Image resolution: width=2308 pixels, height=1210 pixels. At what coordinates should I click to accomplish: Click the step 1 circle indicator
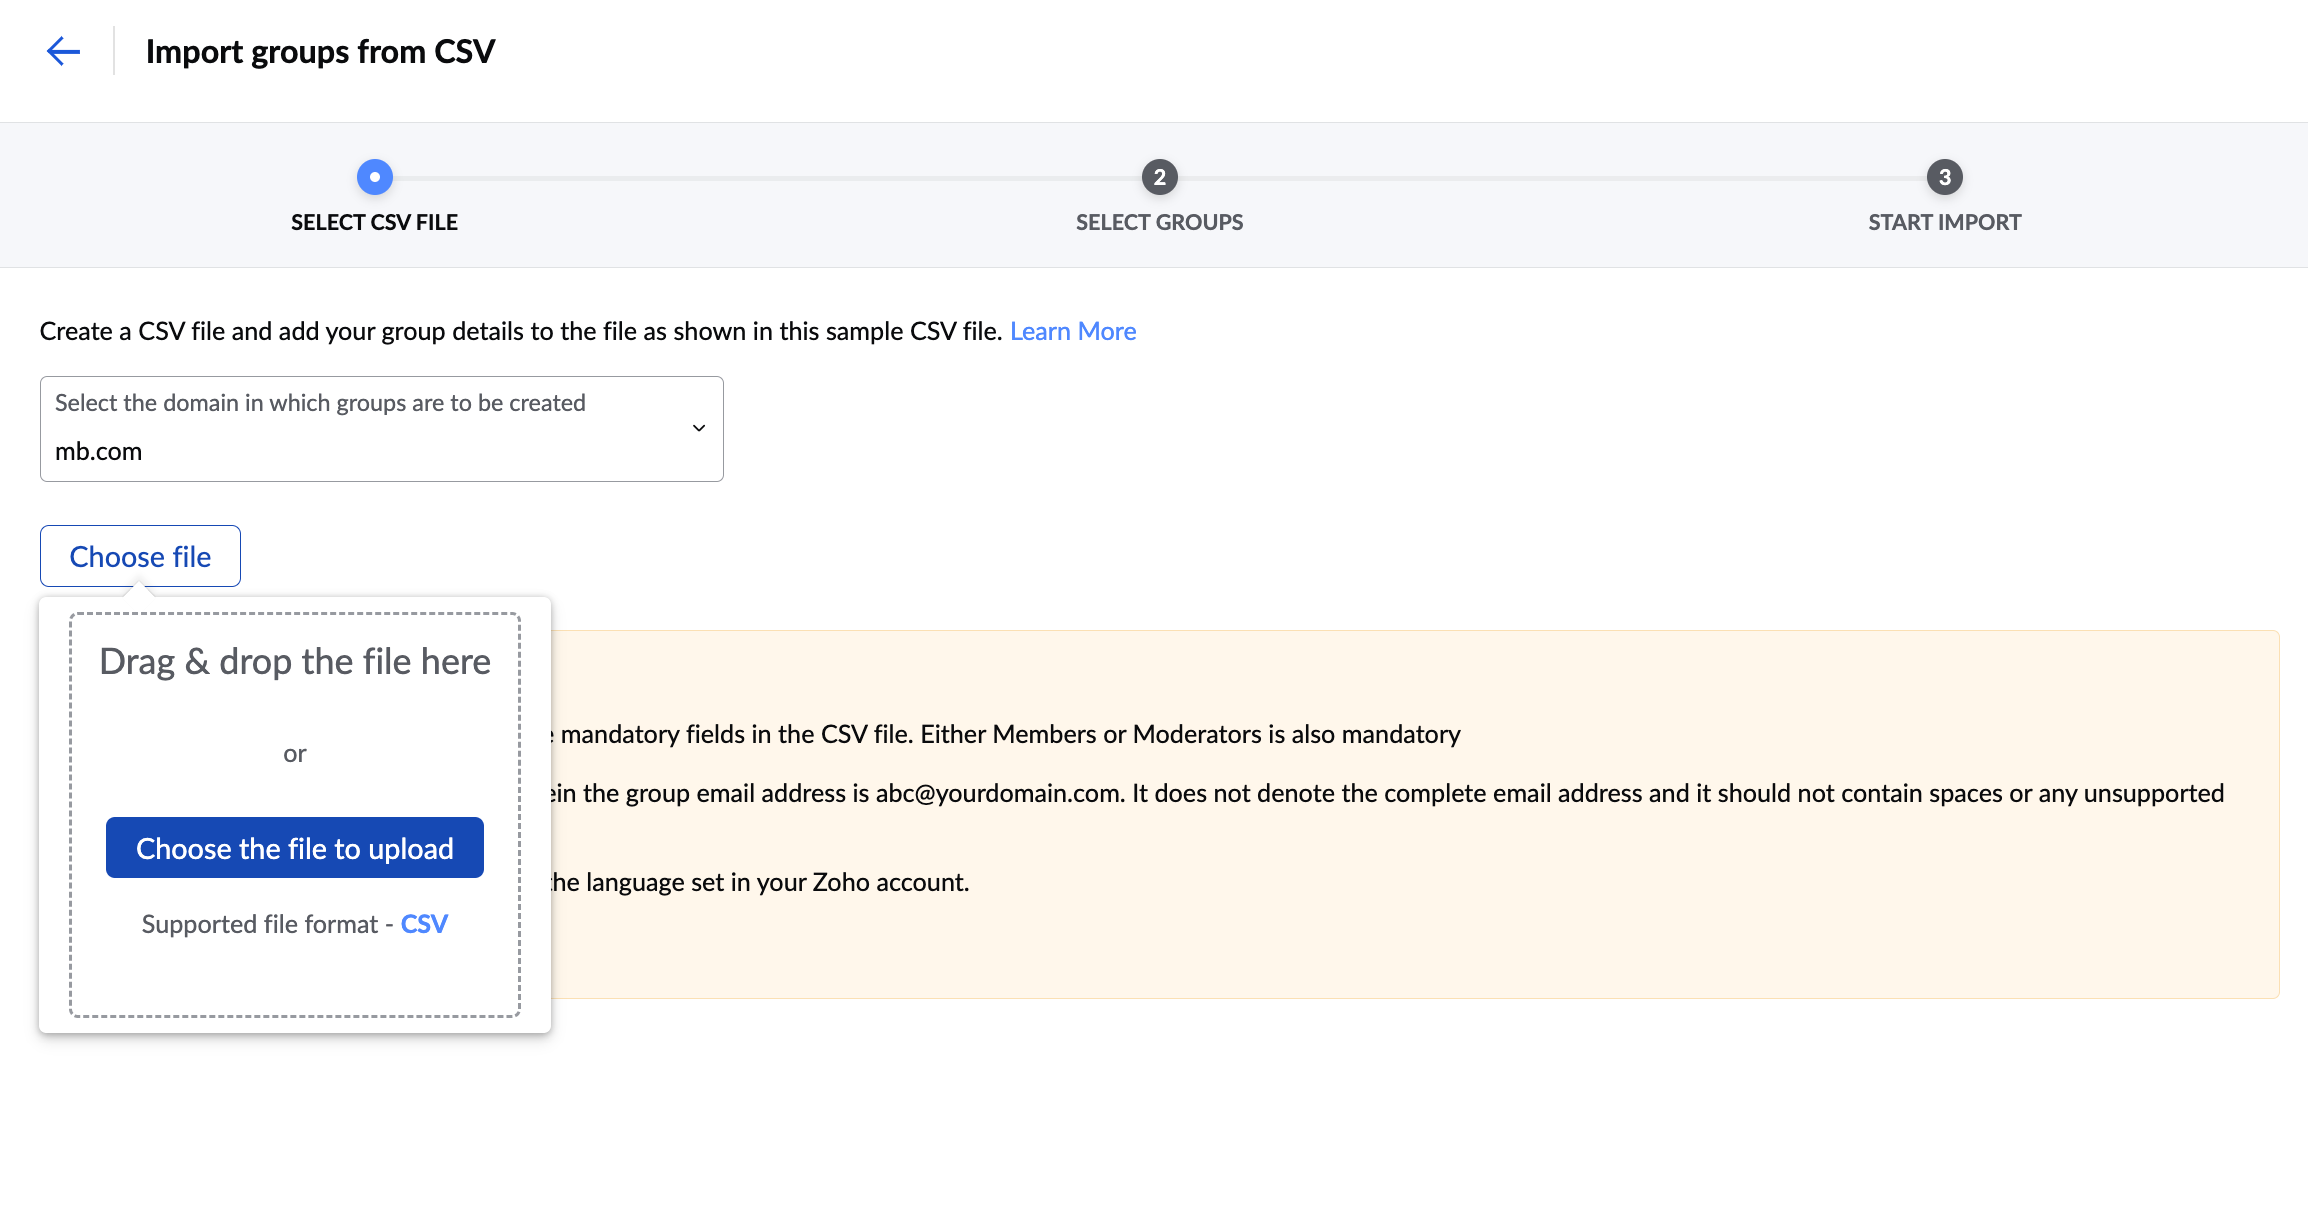click(x=375, y=177)
